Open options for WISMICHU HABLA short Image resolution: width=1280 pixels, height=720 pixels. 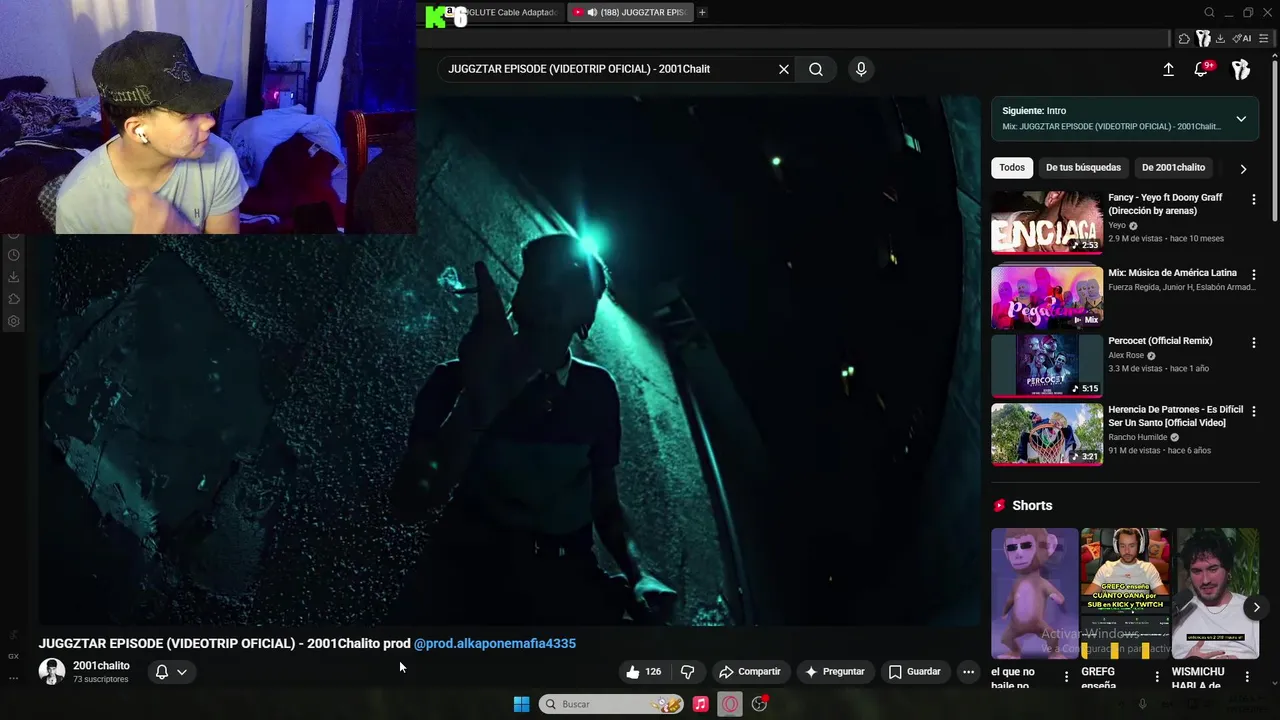click(1247, 677)
